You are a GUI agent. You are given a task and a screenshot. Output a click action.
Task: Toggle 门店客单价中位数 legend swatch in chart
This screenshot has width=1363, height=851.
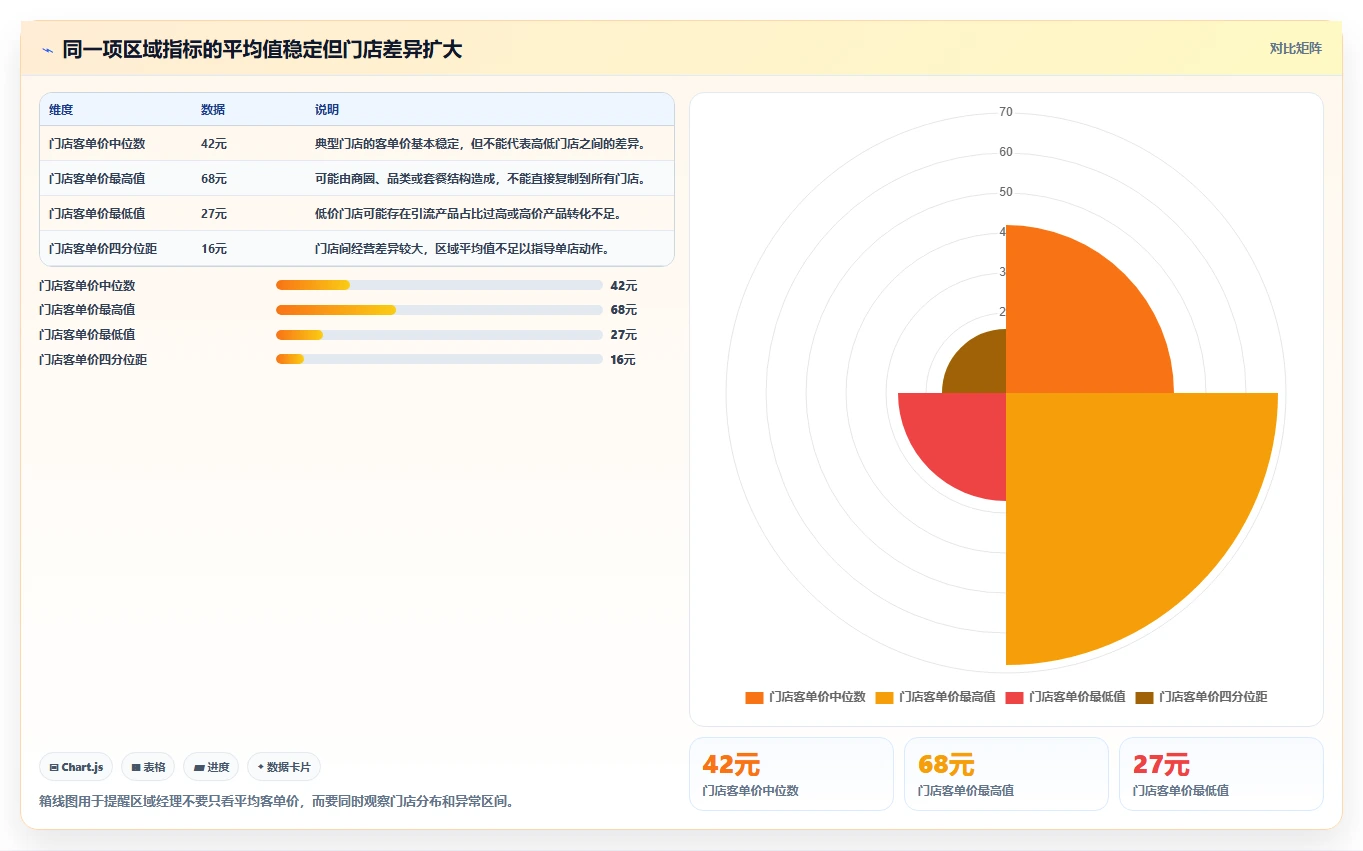pyautogui.click(x=754, y=697)
